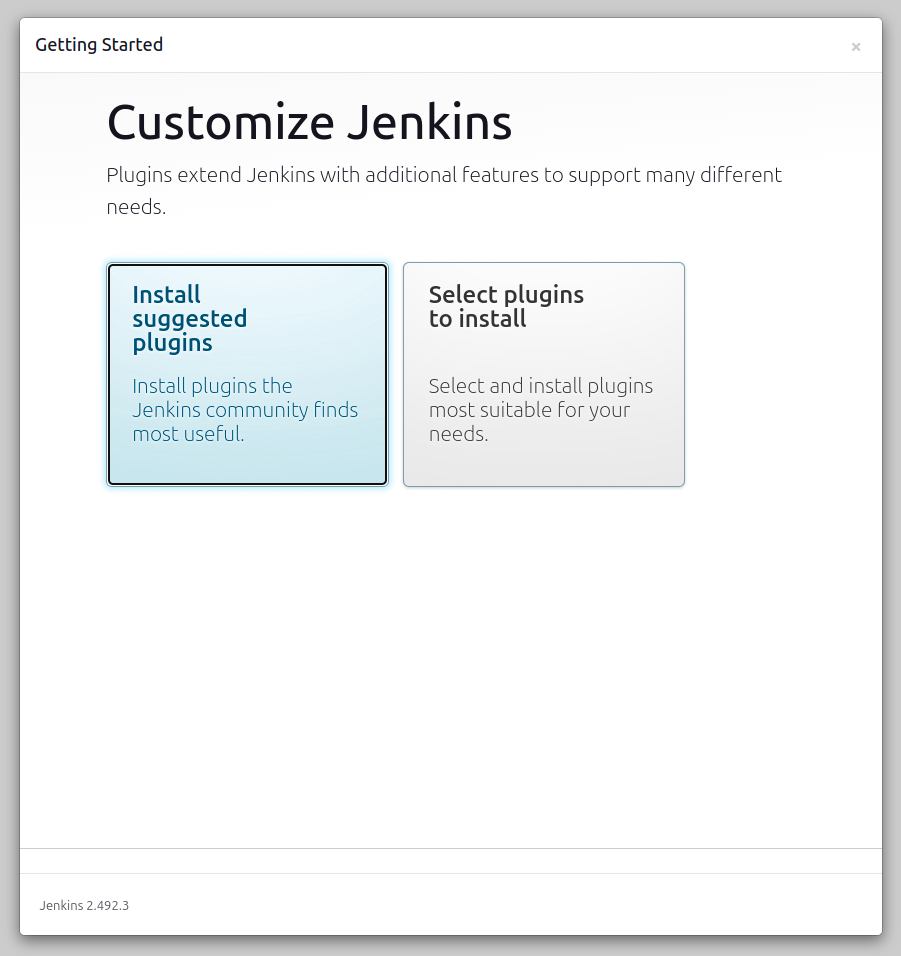
Task: Click the Getting Started title text
Action: tap(99, 45)
